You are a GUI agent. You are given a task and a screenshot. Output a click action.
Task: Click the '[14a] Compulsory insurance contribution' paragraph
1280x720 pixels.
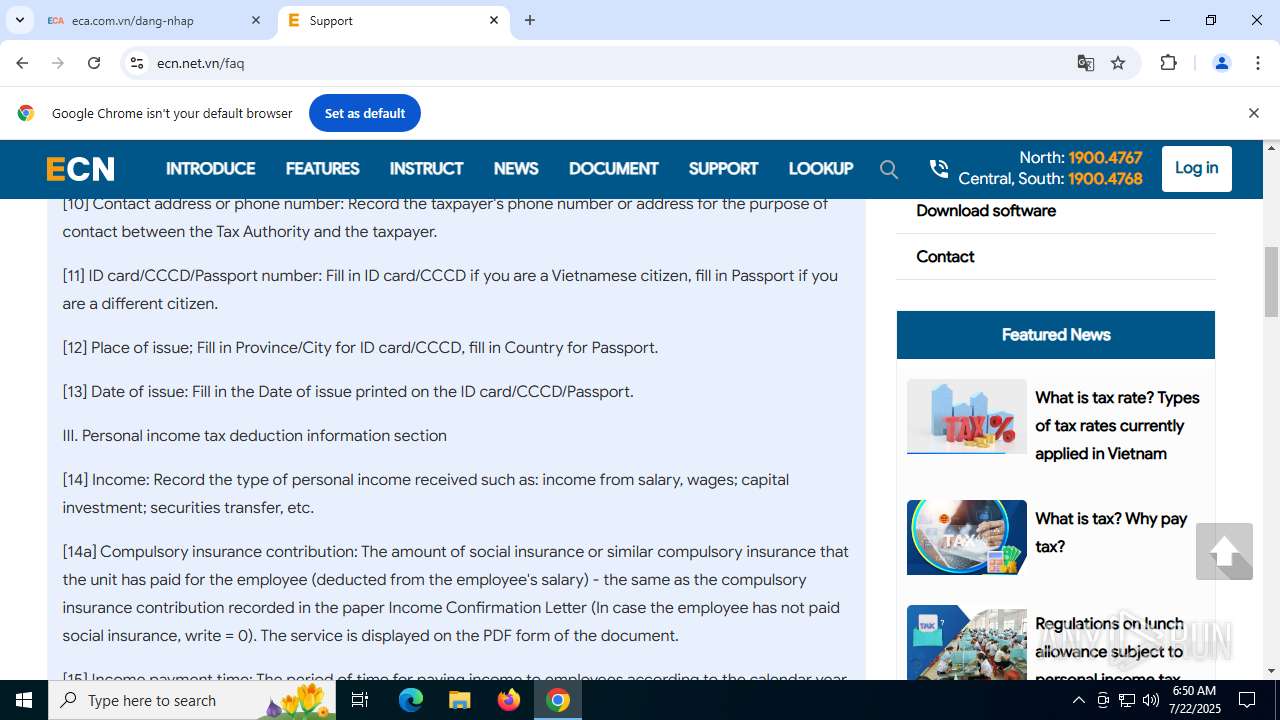click(456, 594)
